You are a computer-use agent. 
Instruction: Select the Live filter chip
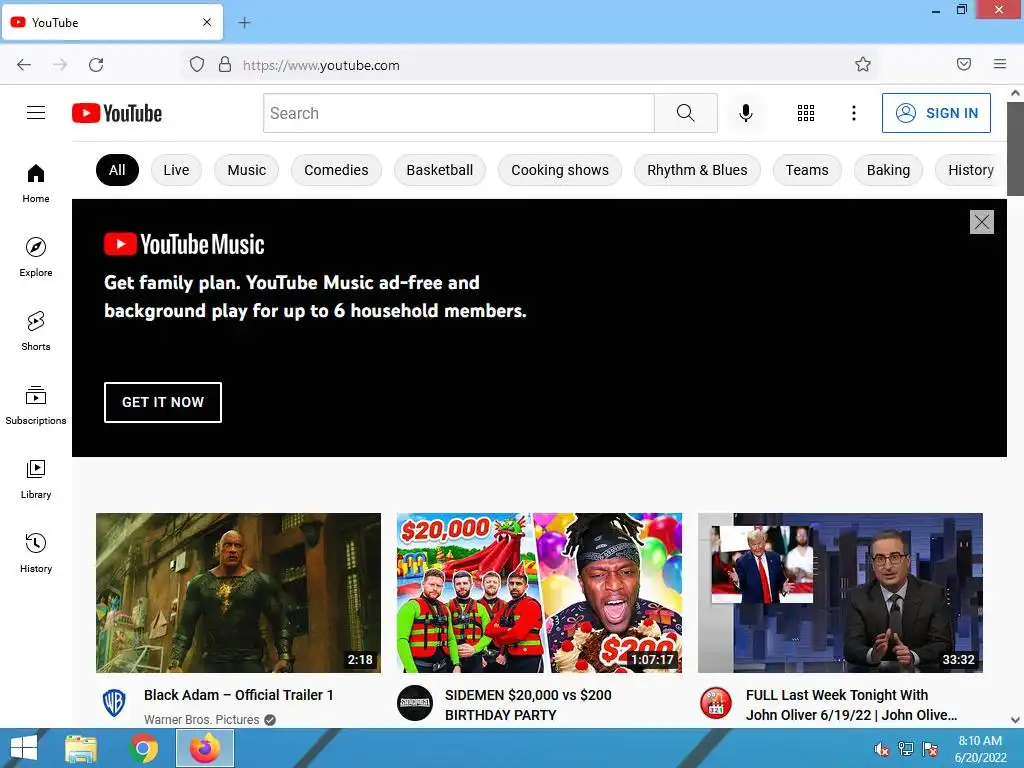pos(176,170)
